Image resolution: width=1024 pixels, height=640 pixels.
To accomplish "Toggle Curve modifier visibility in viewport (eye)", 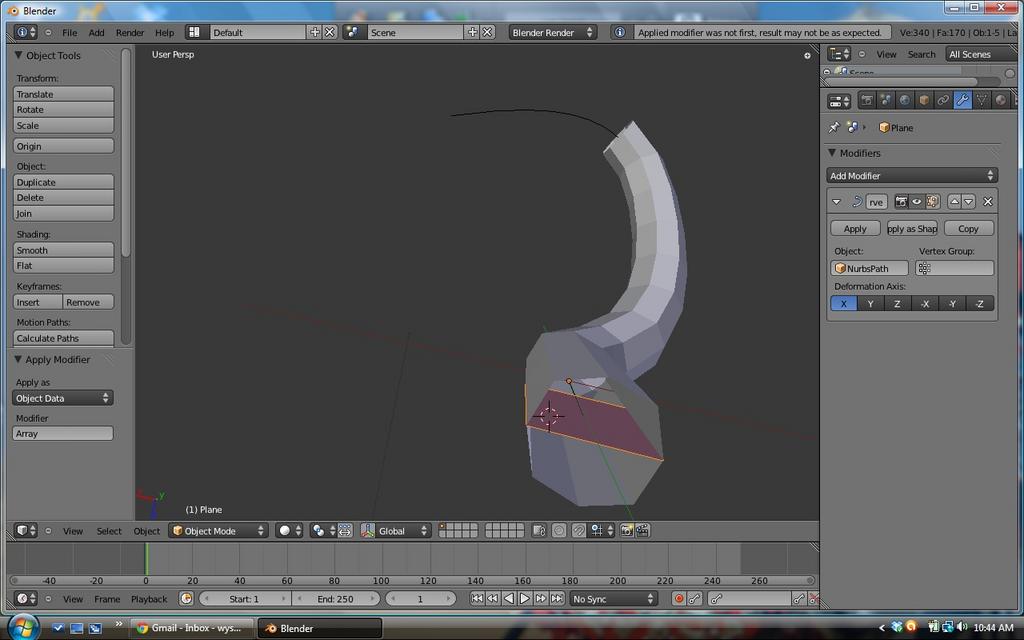I will coord(917,202).
